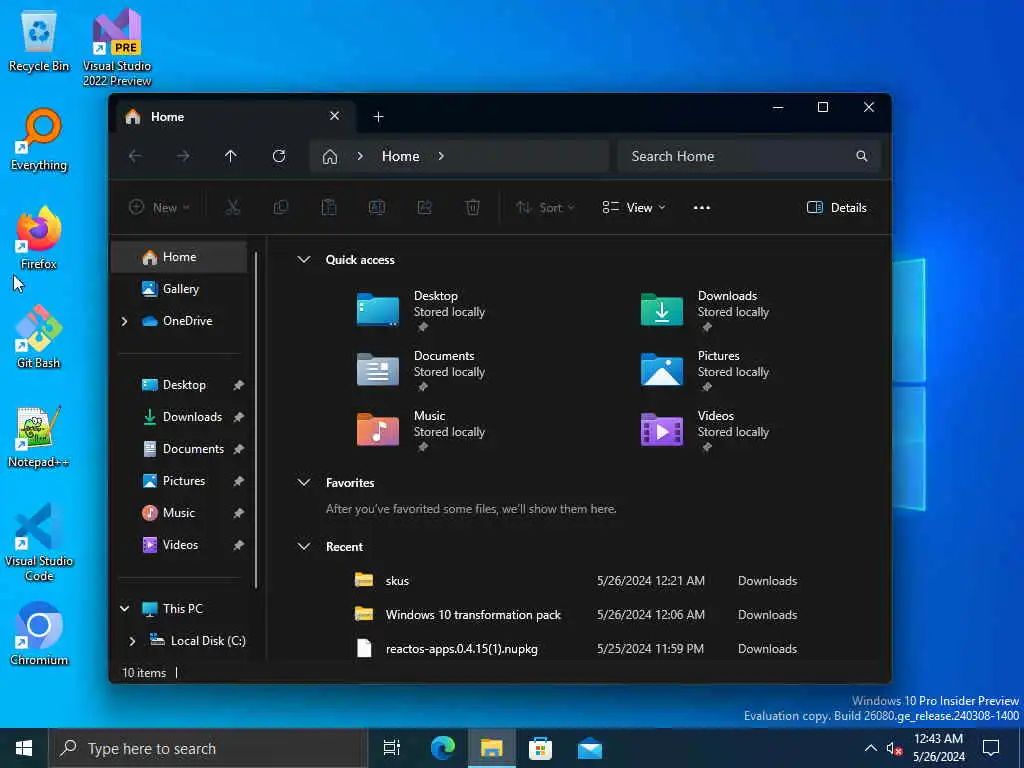This screenshot has width=1024, height=768.
Task: Click the Cut toolbar icon
Action: click(x=232, y=208)
